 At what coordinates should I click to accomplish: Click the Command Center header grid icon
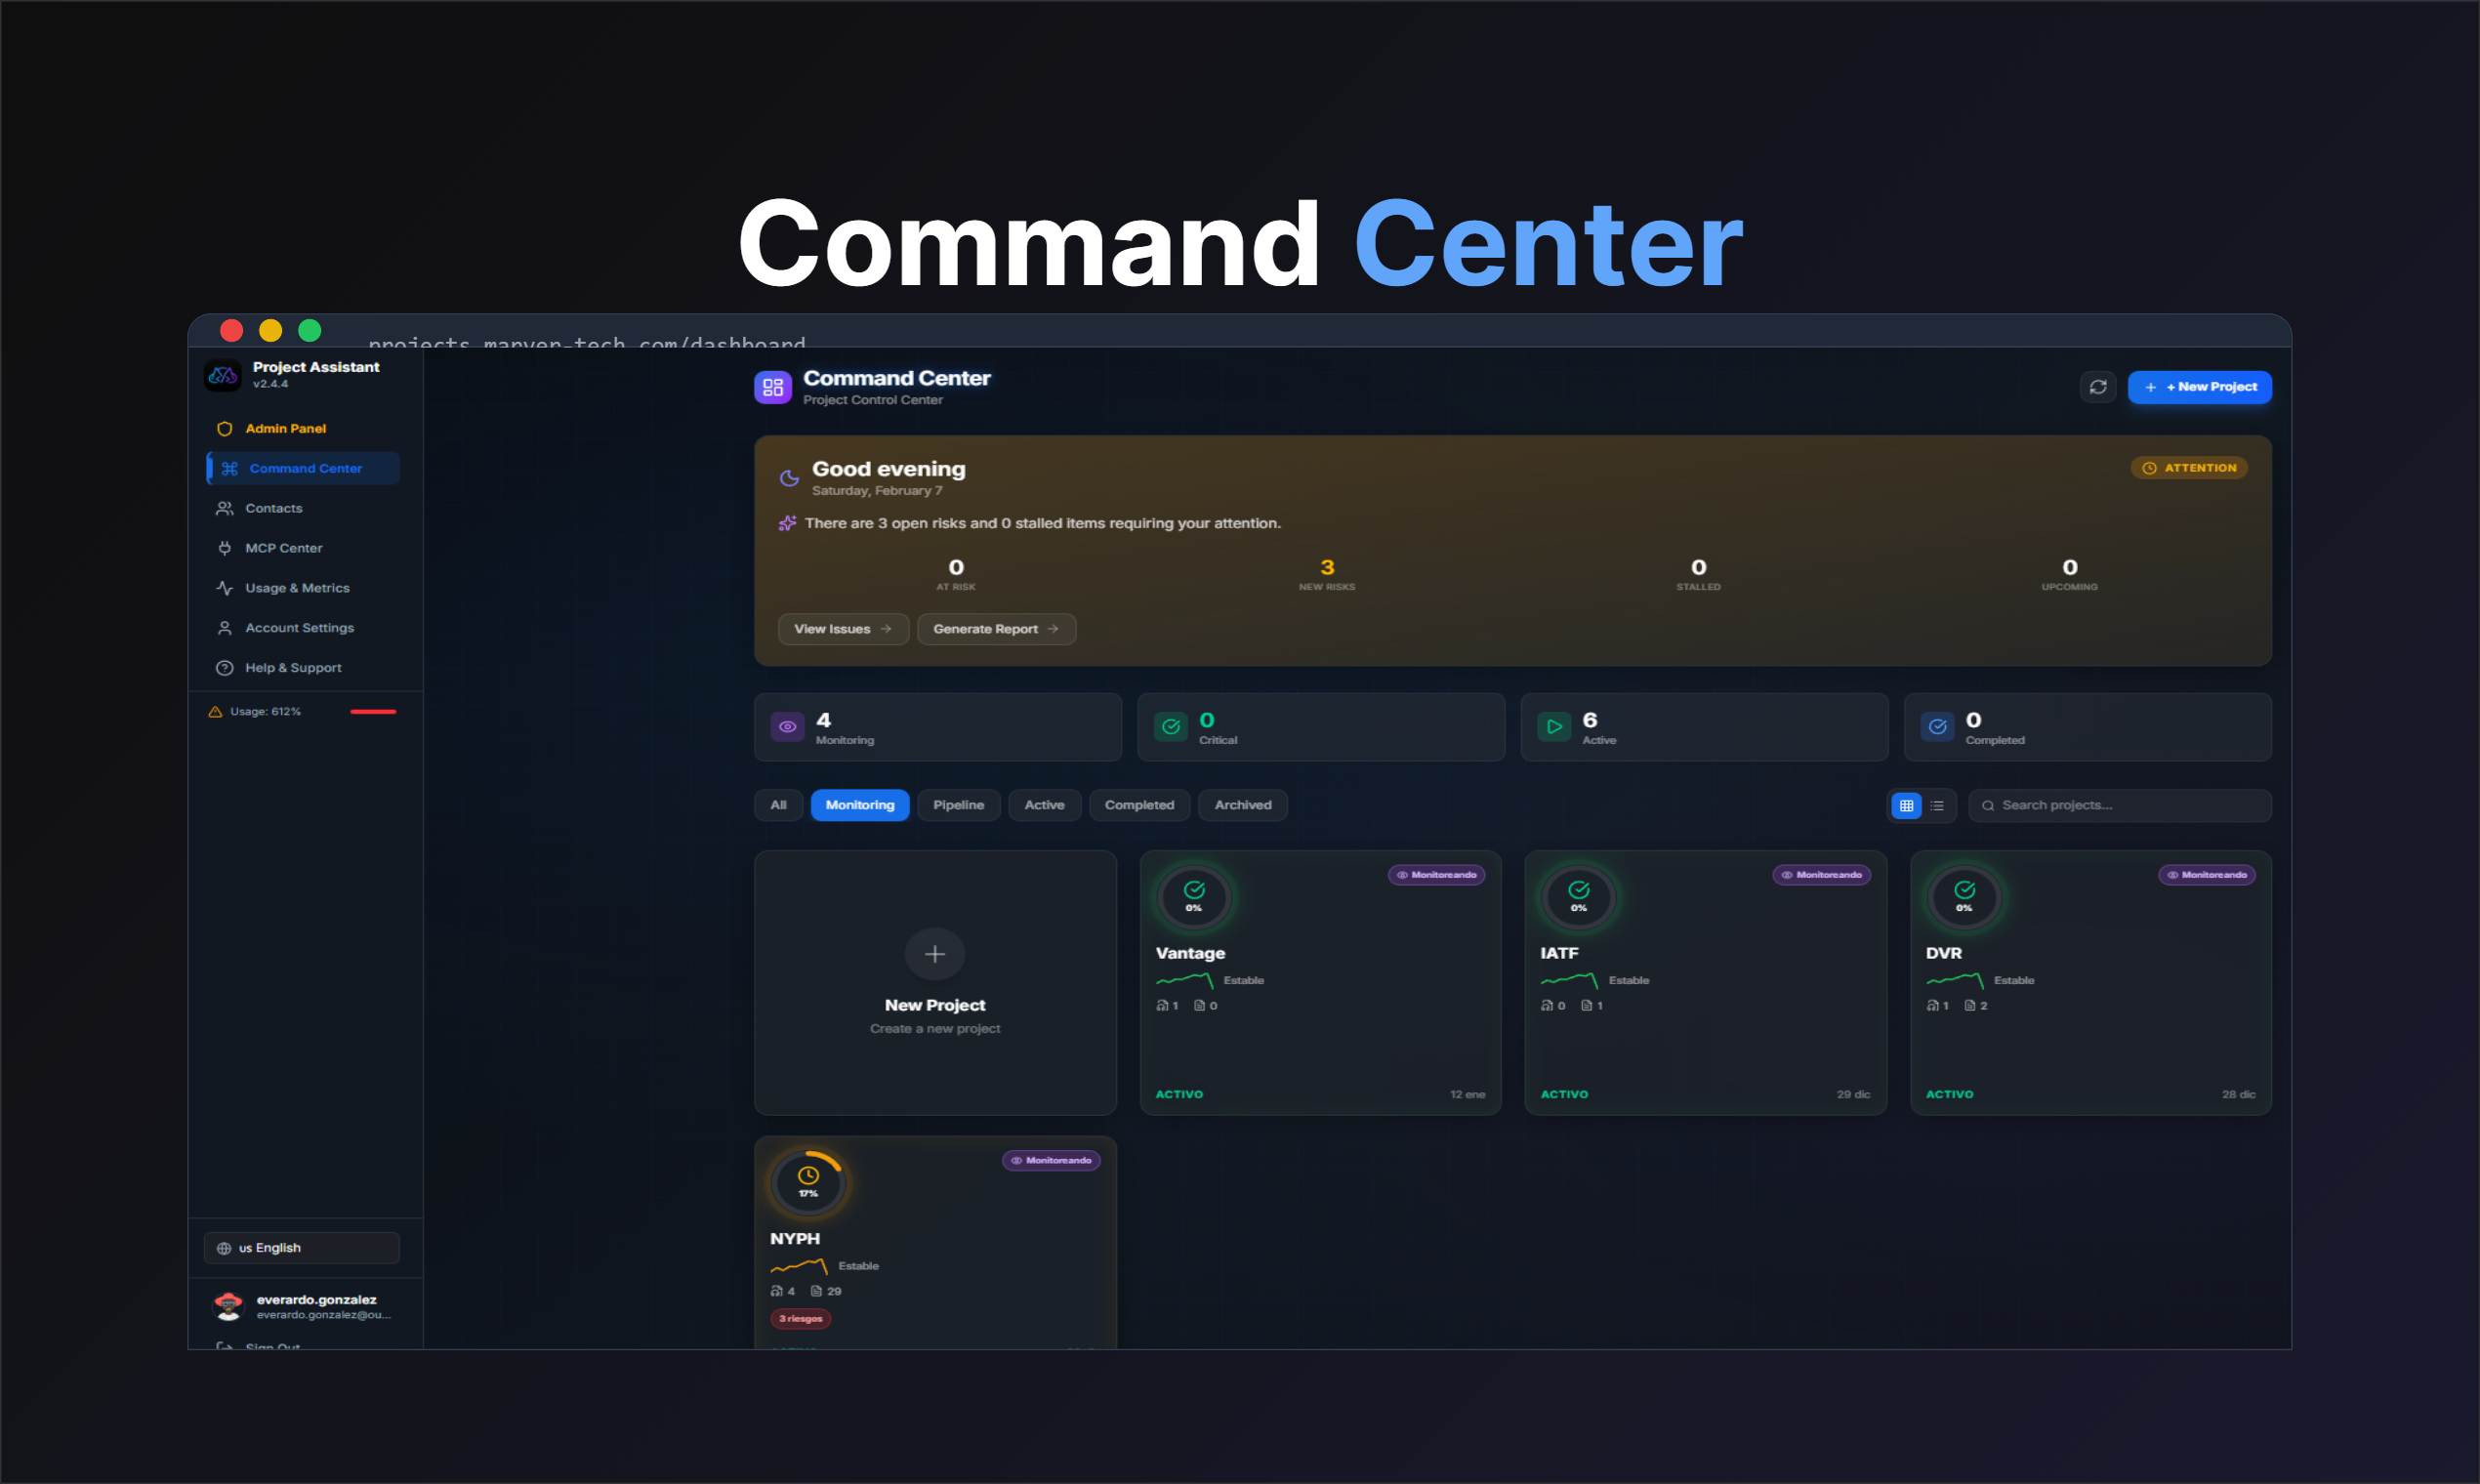(x=773, y=387)
